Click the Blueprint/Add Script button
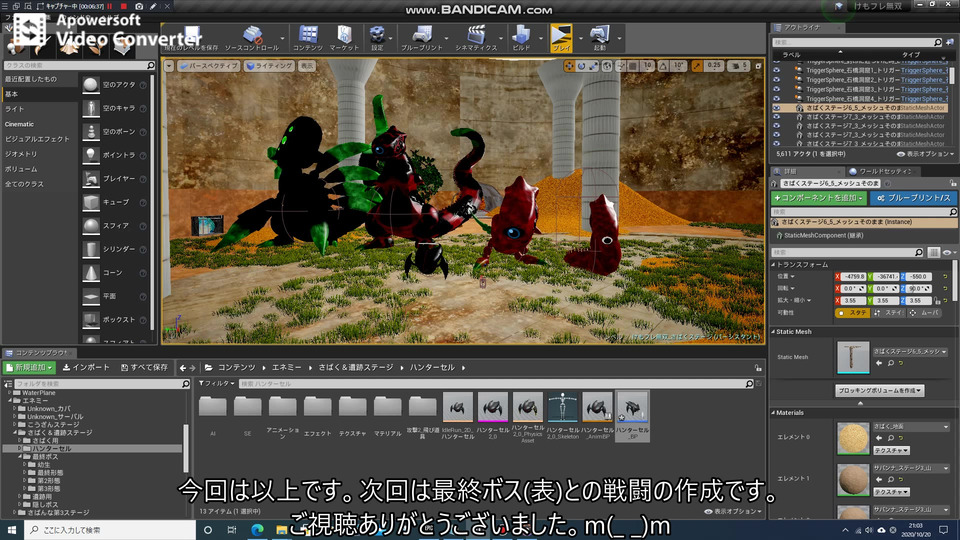The image size is (960, 540). click(x=913, y=198)
